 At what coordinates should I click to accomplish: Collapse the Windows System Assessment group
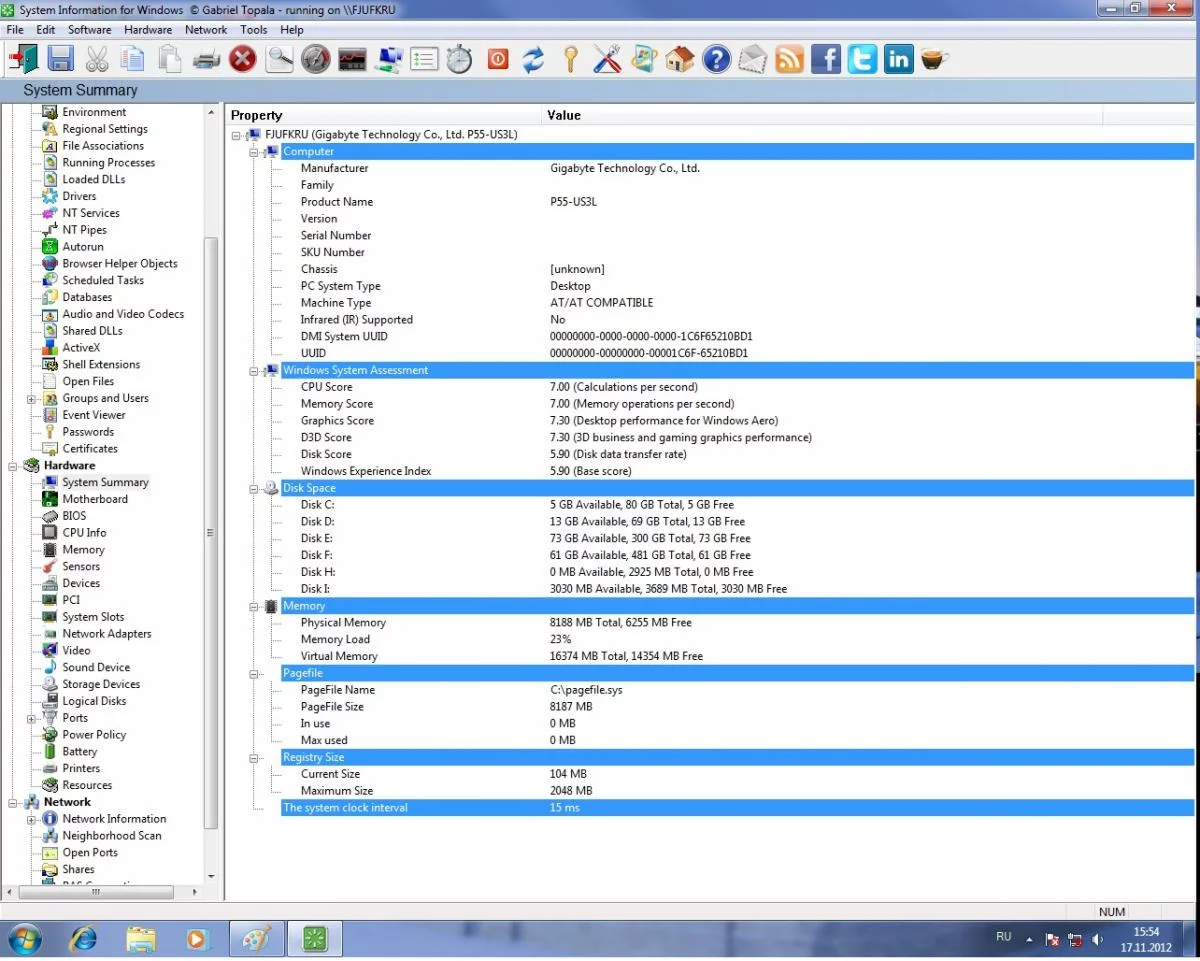(255, 370)
